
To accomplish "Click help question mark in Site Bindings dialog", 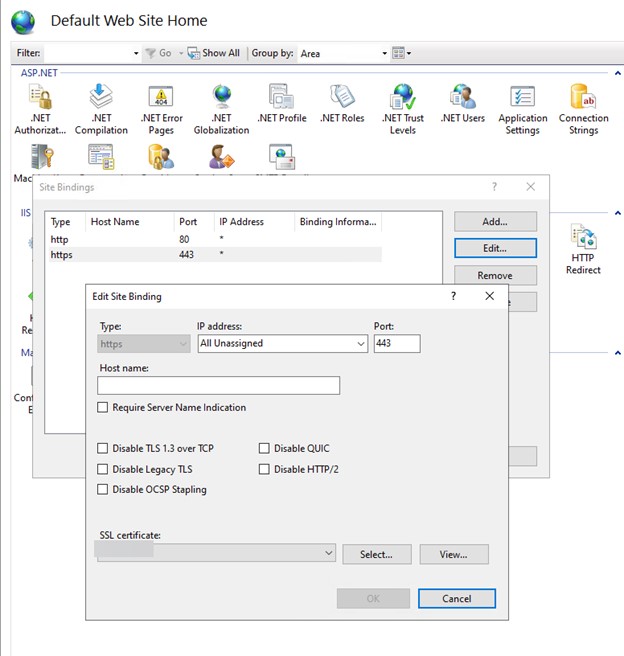I will (494, 187).
